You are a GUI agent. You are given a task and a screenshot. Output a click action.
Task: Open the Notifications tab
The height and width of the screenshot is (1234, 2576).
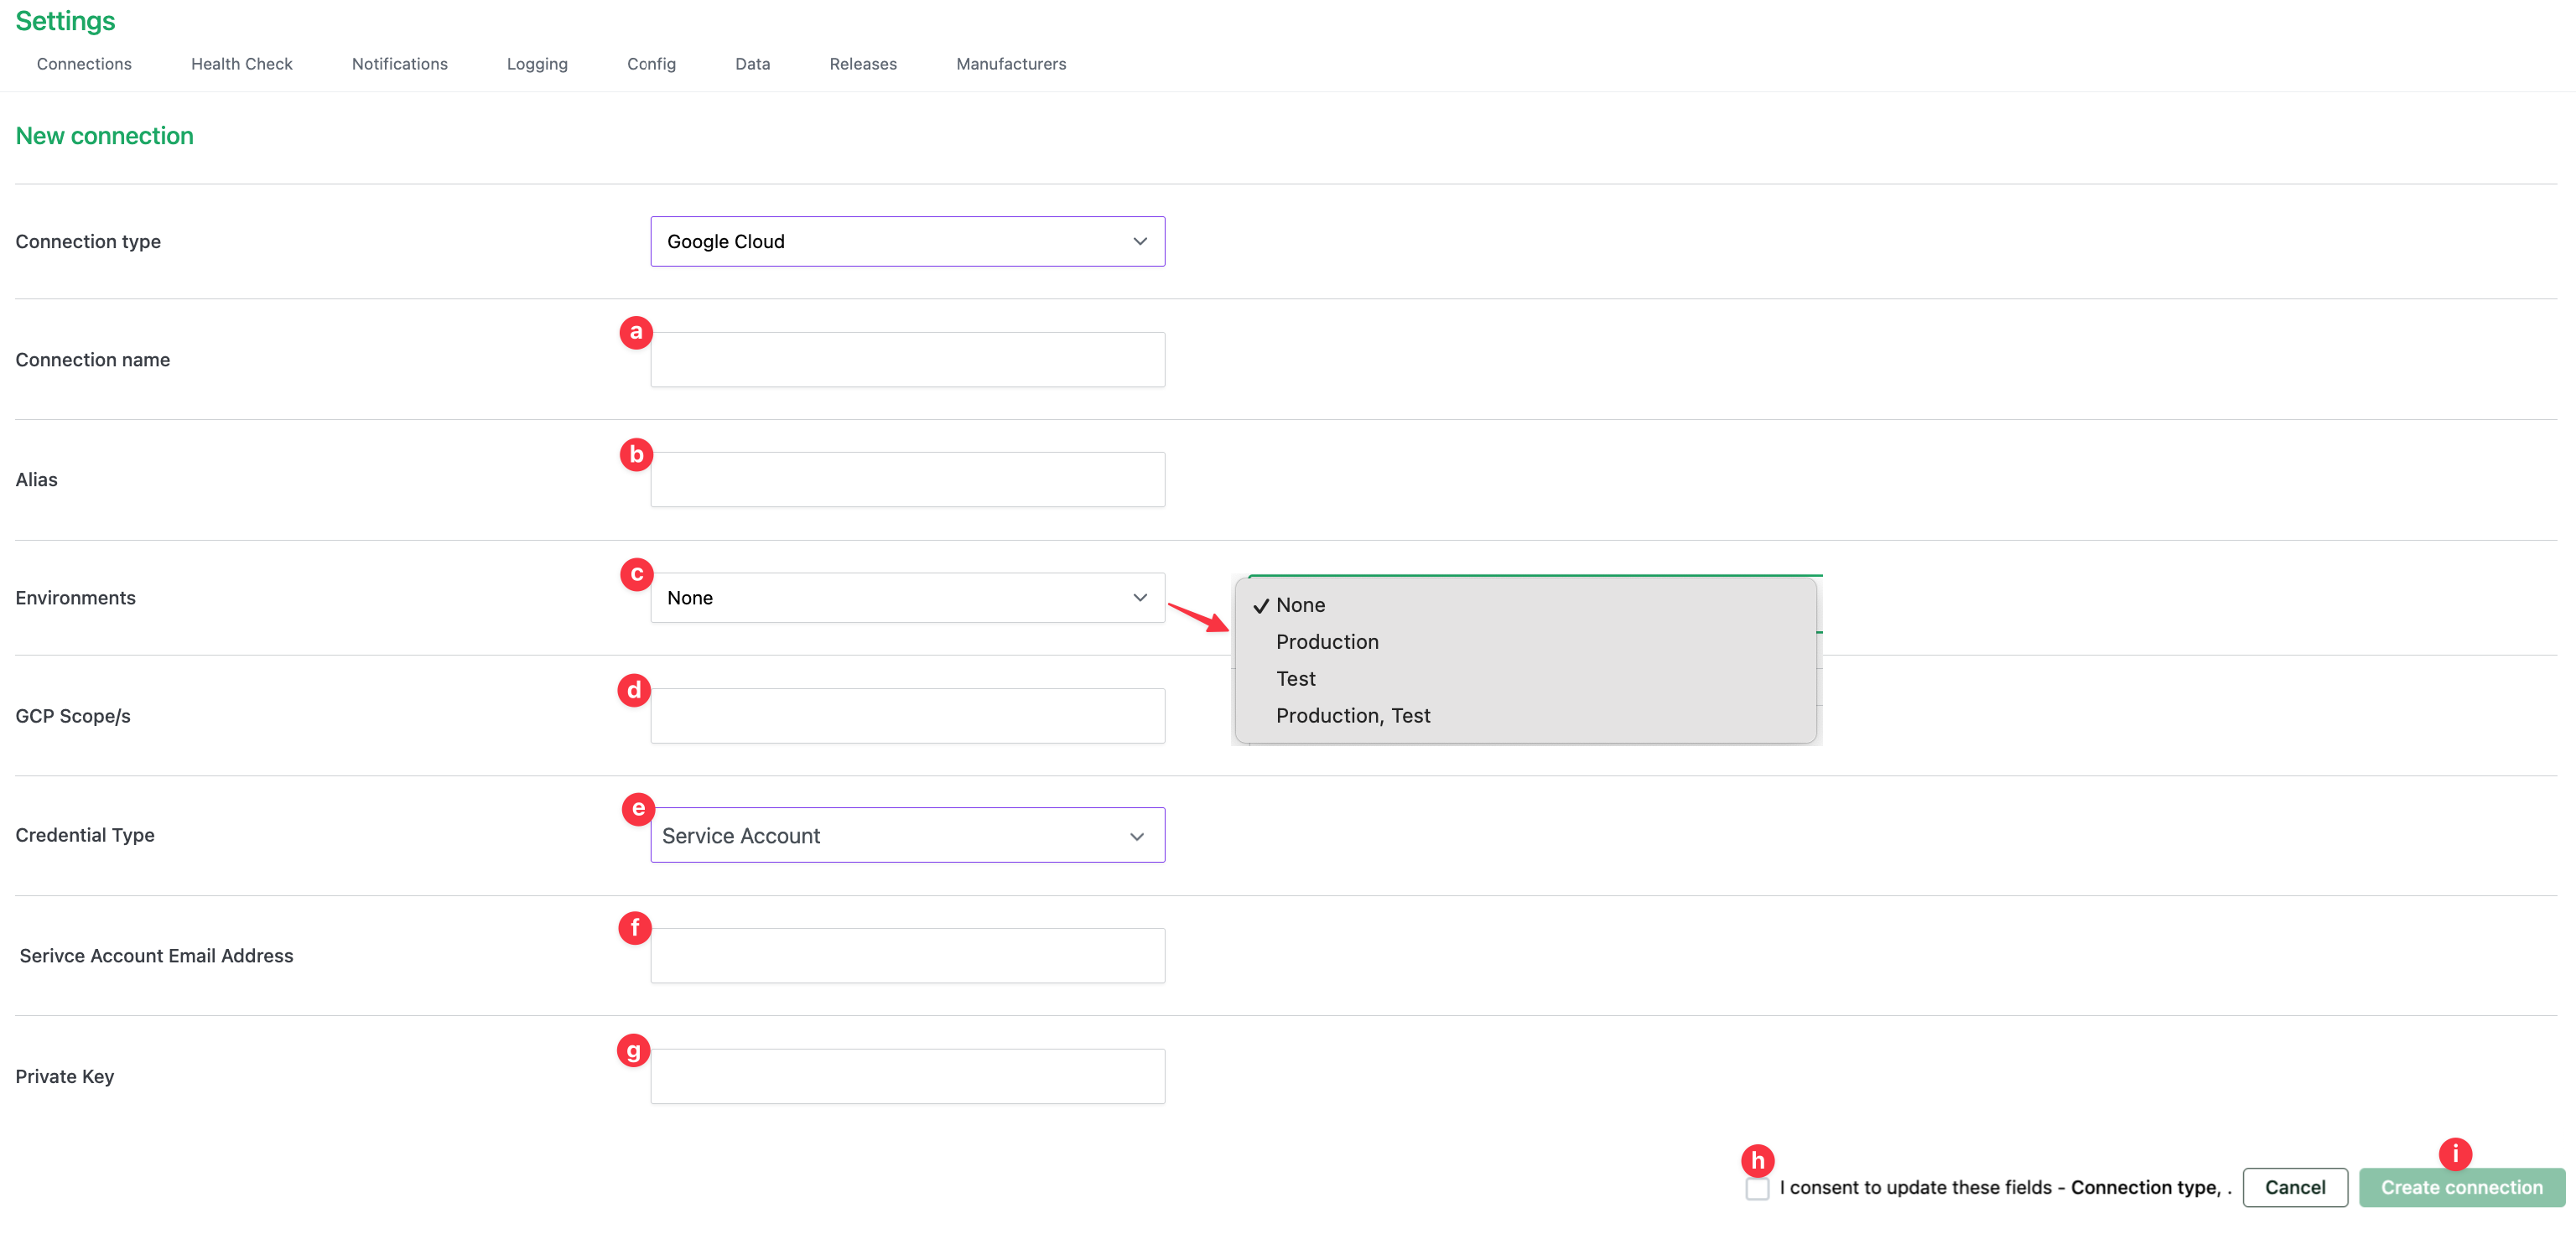click(400, 64)
